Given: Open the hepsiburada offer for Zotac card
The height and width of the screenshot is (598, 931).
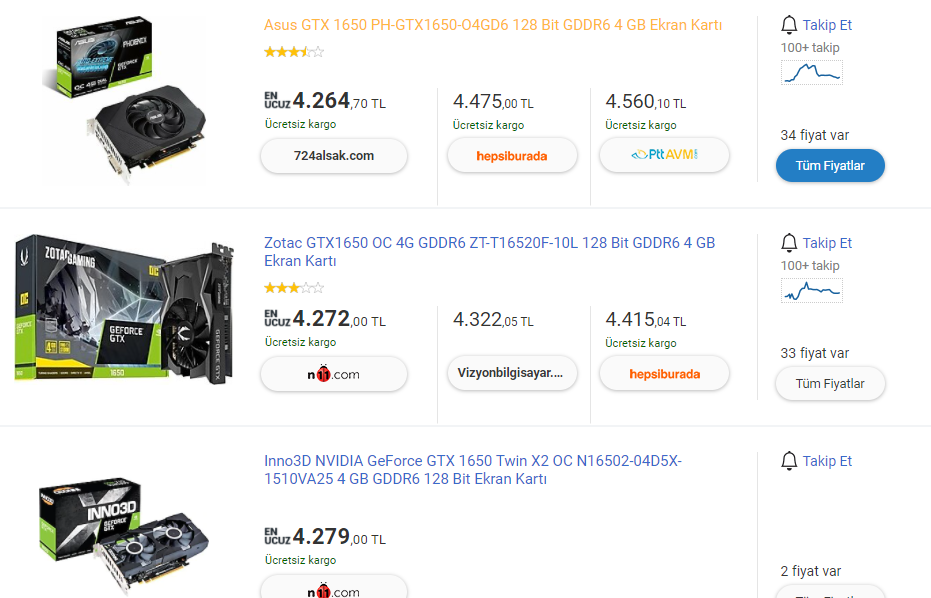Looking at the screenshot, I should 664,374.
